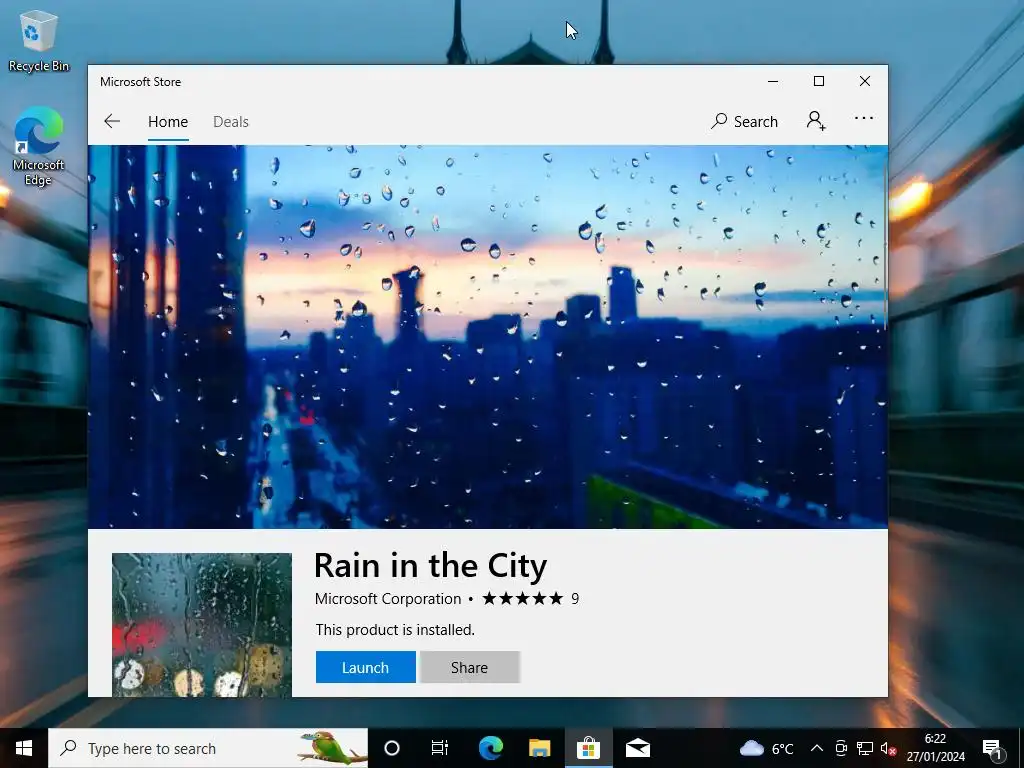Open the Rain in the City app thumbnail
Screen dimensions: 1024x768
click(202, 625)
